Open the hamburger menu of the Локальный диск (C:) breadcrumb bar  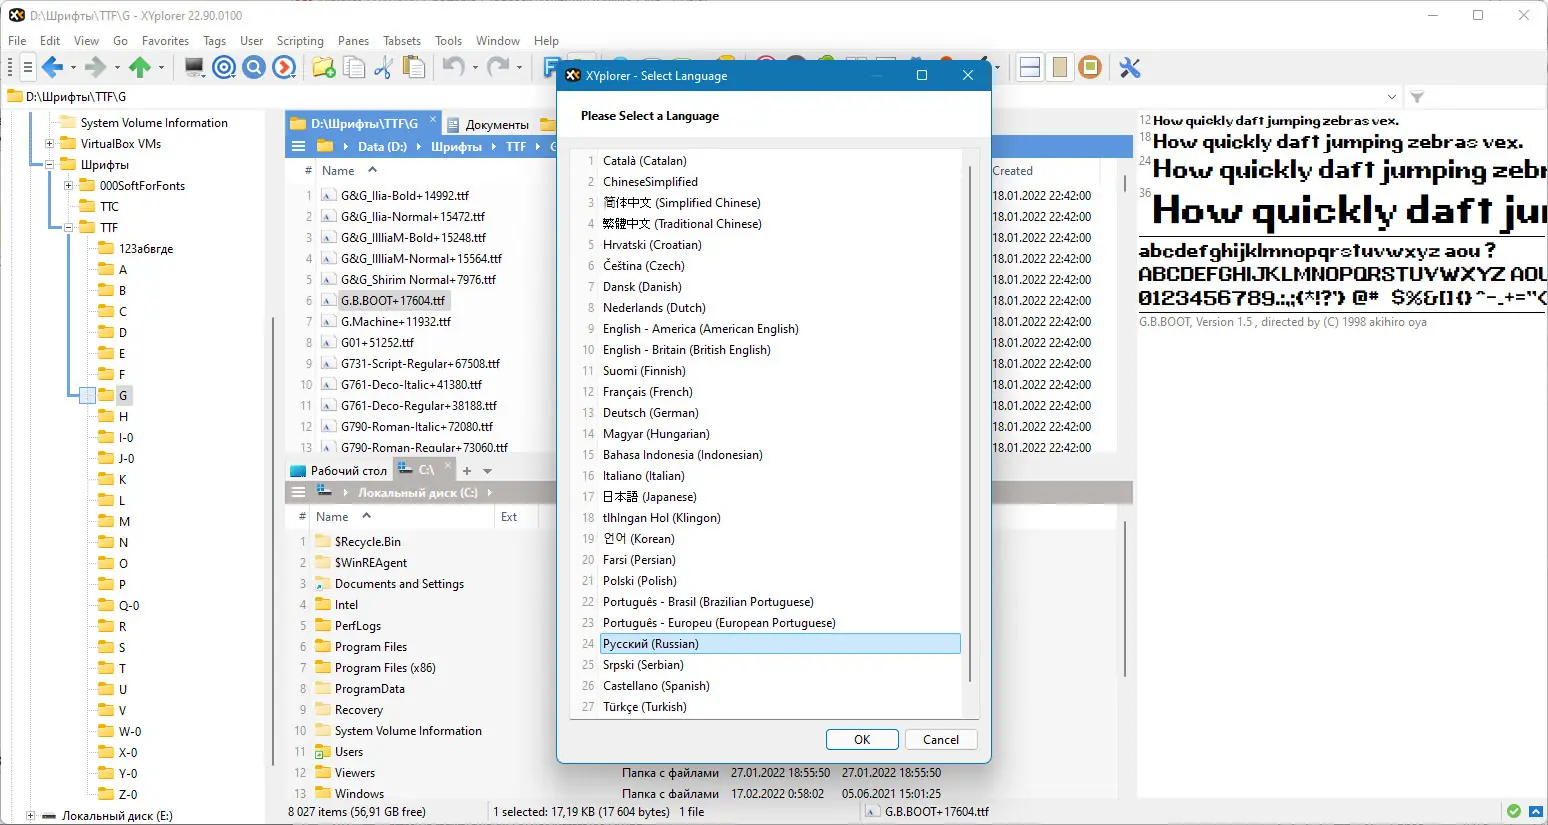[298, 492]
